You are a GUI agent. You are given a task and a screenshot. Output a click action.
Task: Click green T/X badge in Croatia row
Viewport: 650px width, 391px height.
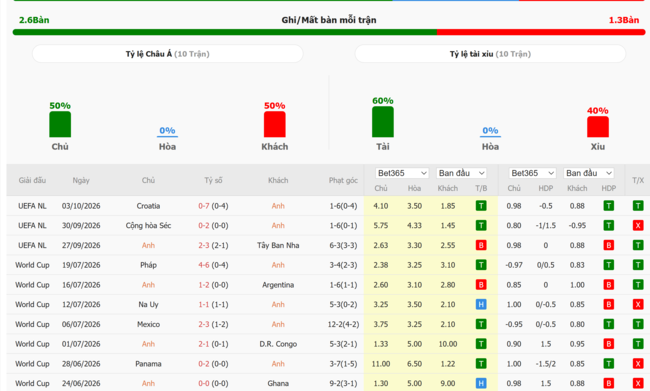pyautogui.click(x=638, y=206)
